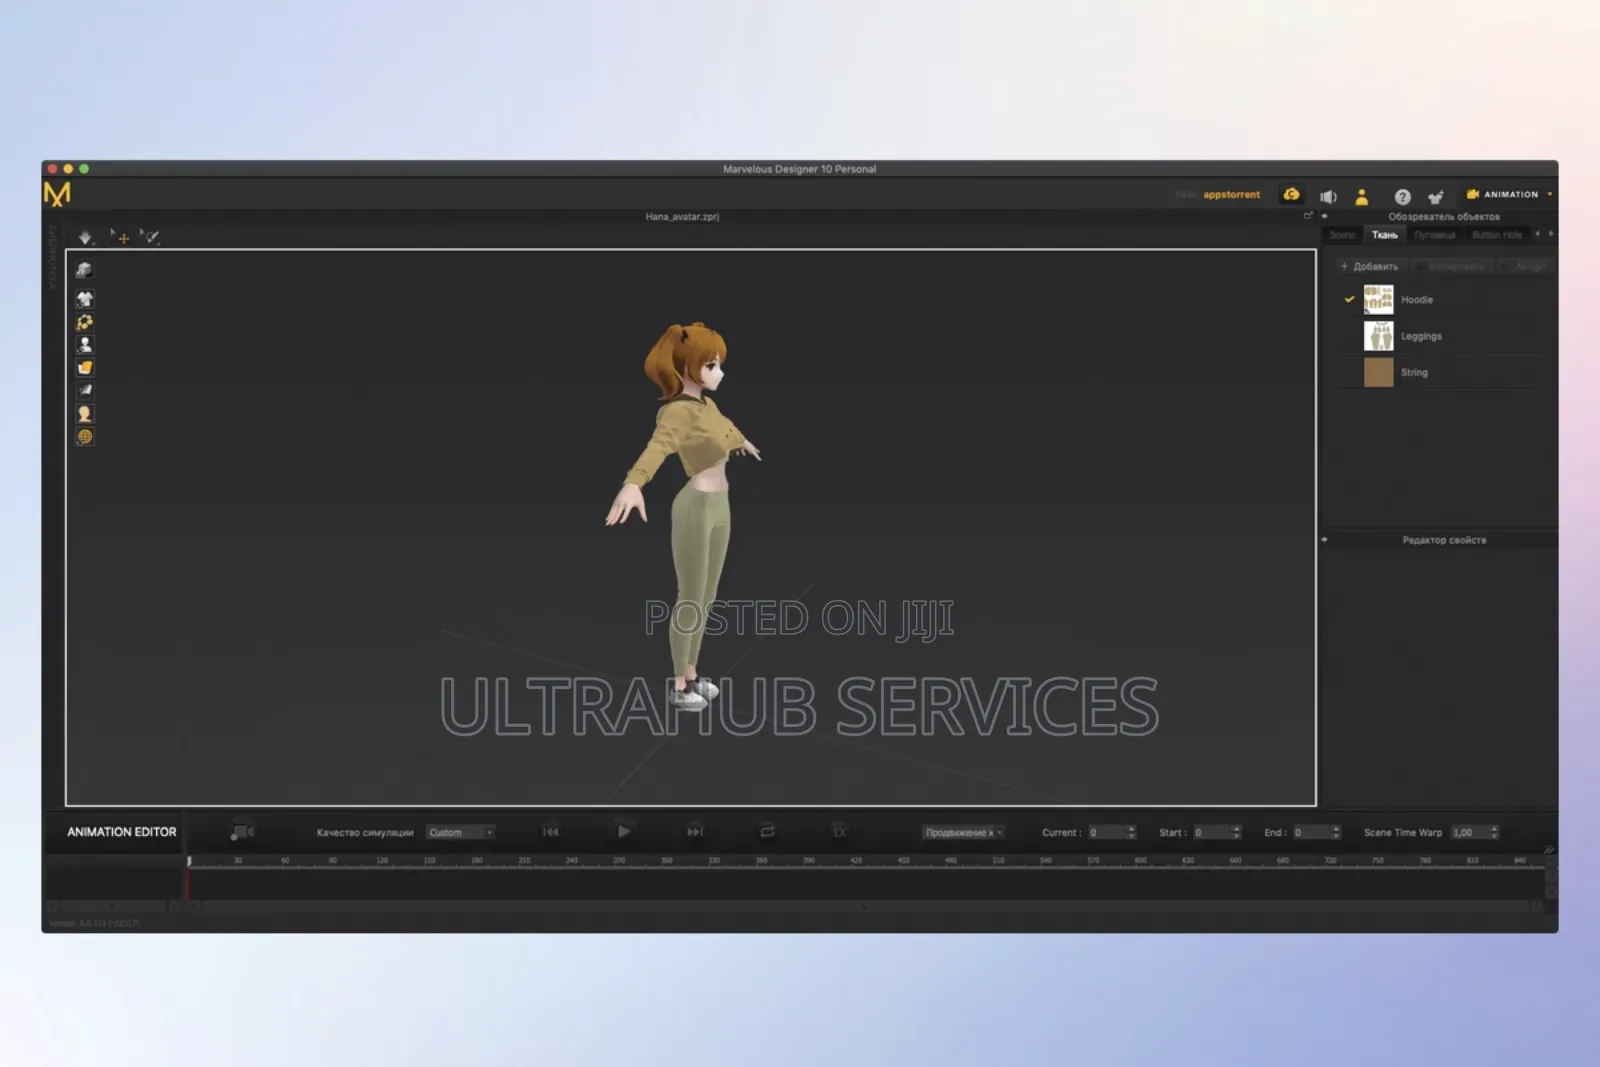The image size is (1600, 1067).
Task: Click the Start frame stepper arrows
Action: 1237,832
